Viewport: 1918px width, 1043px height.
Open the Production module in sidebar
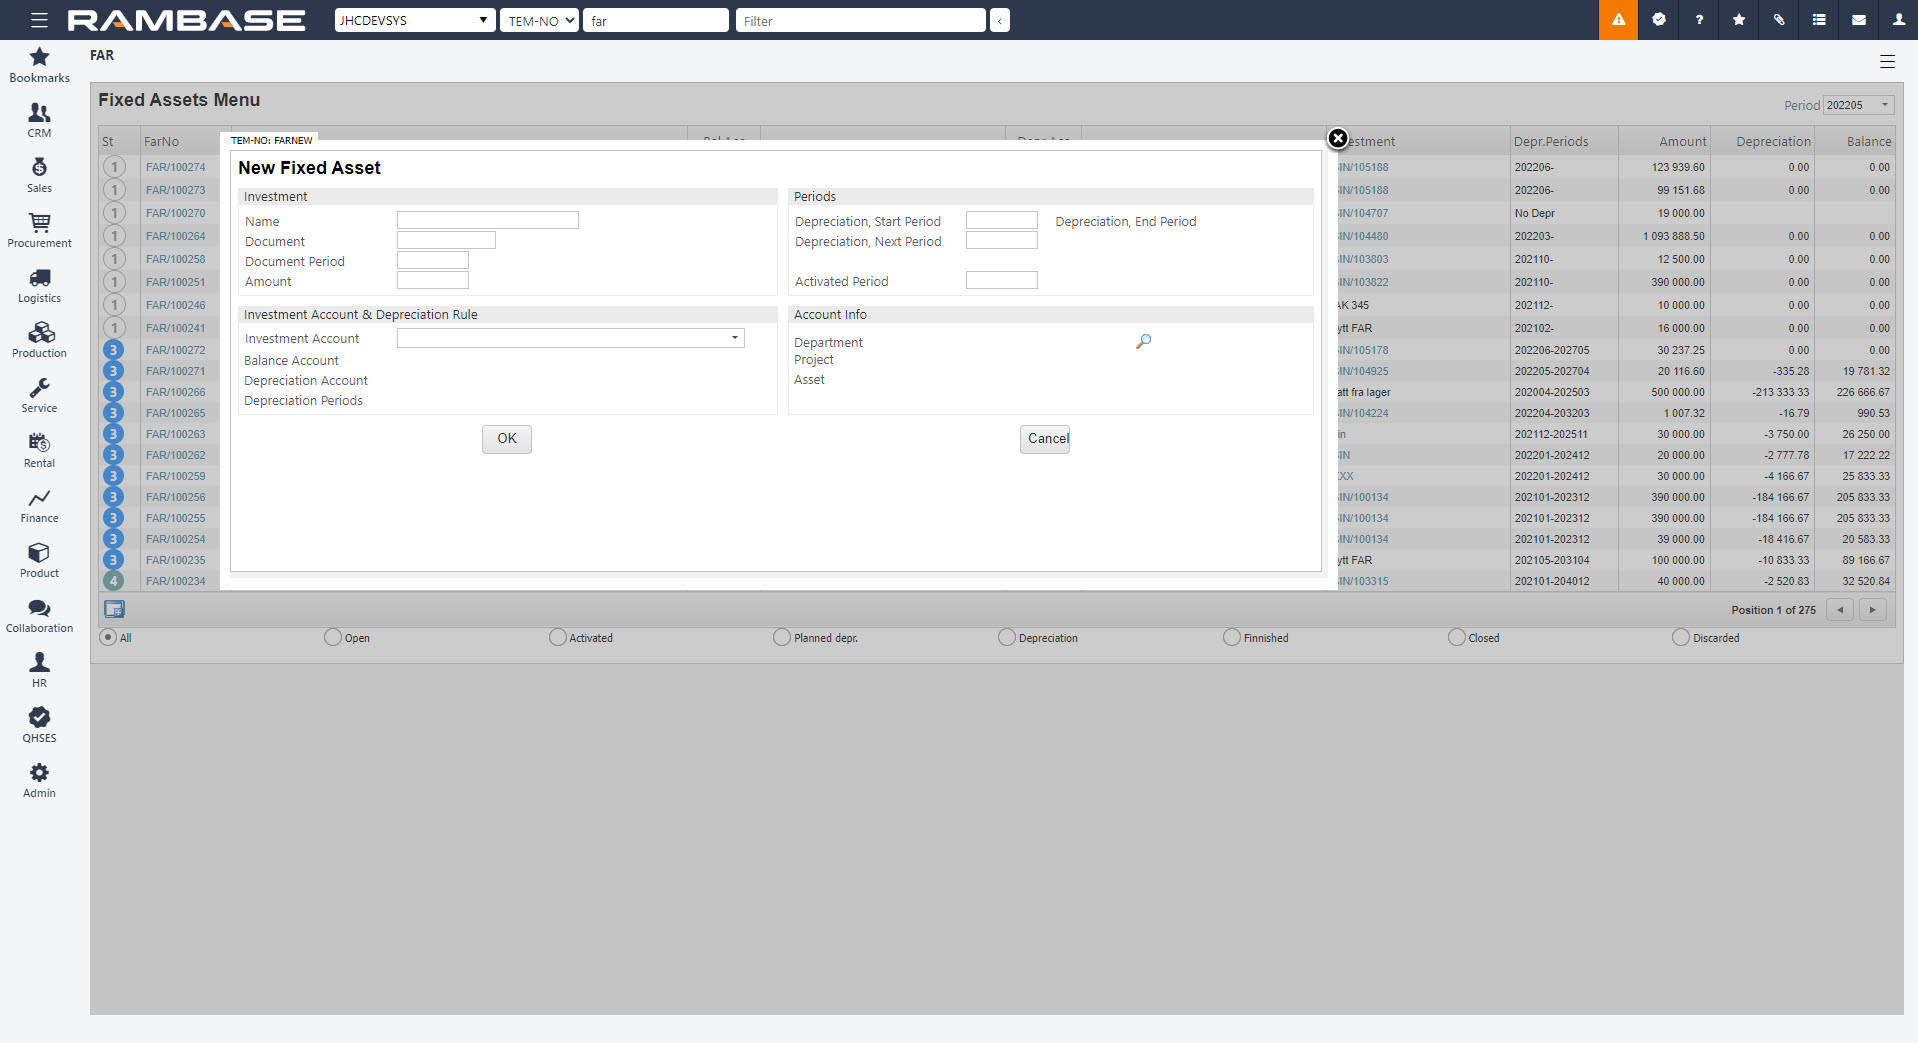pyautogui.click(x=39, y=340)
